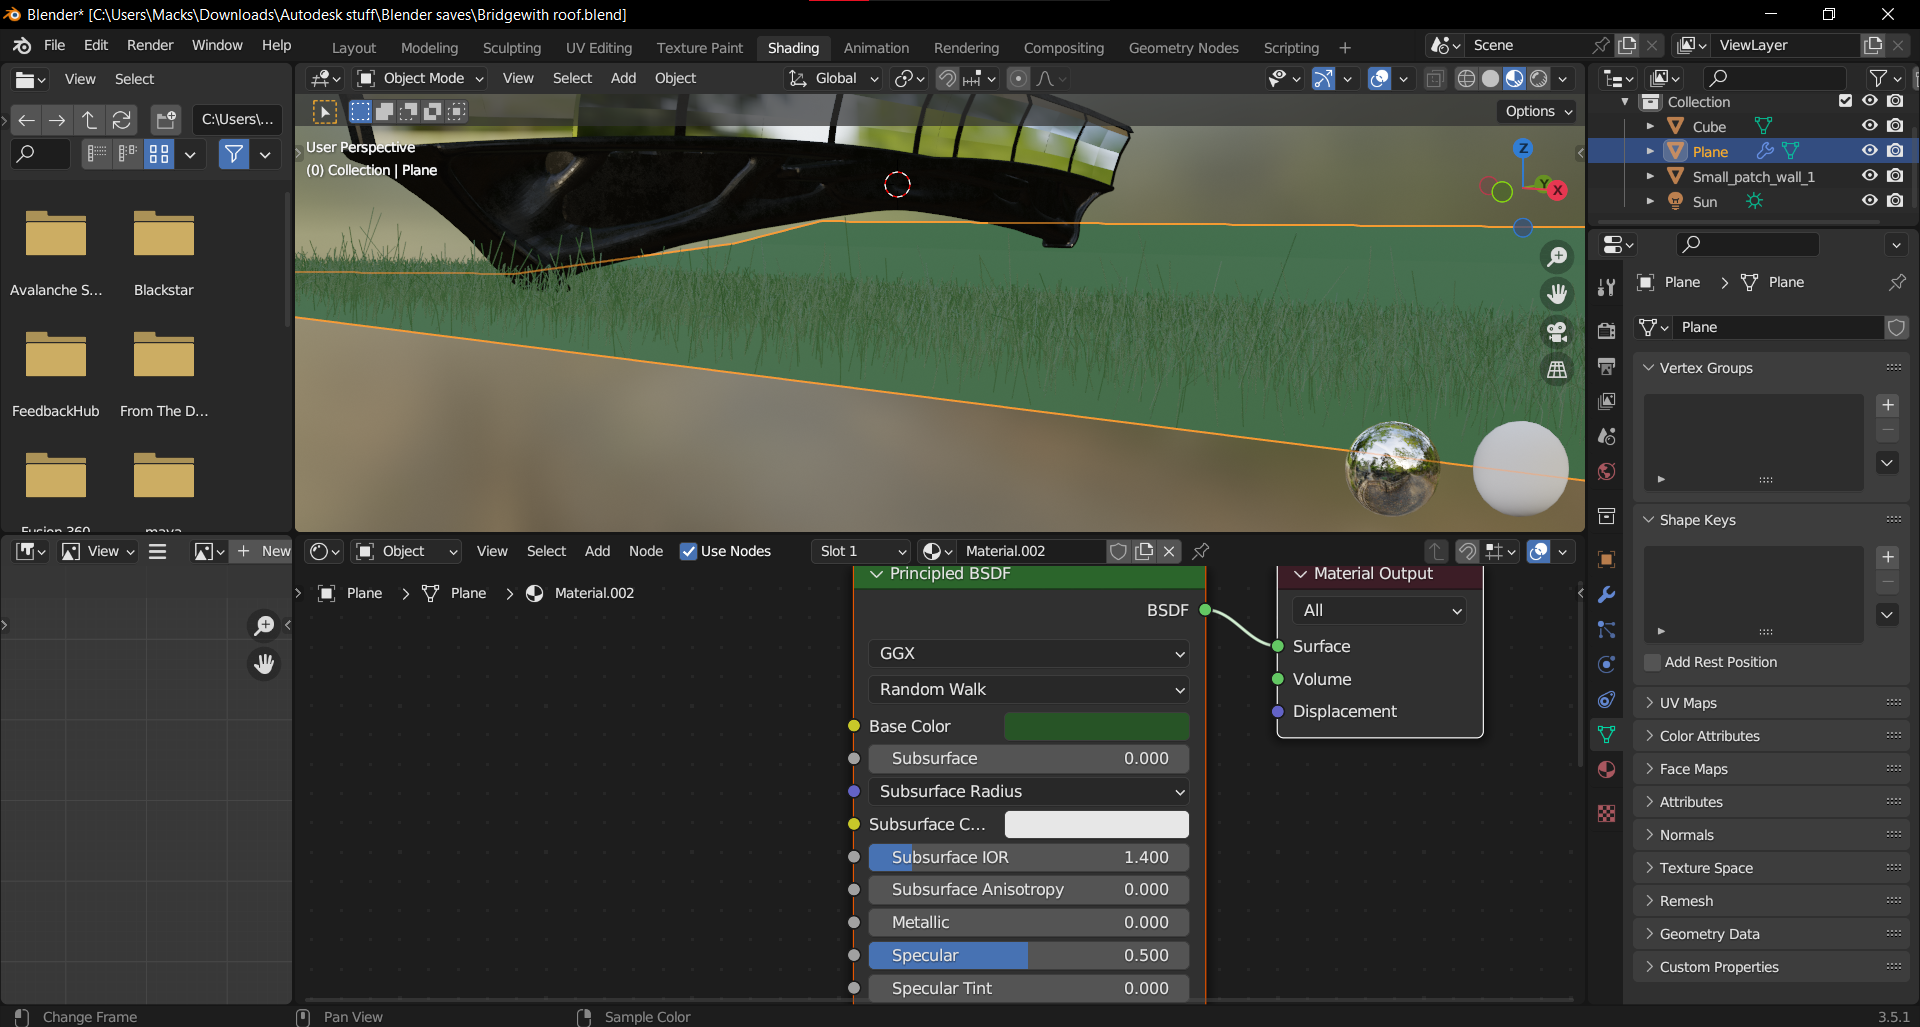The image size is (1920, 1027).
Task: Open the All target dropdown in Material Output
Action: [x=1379, y=610]
